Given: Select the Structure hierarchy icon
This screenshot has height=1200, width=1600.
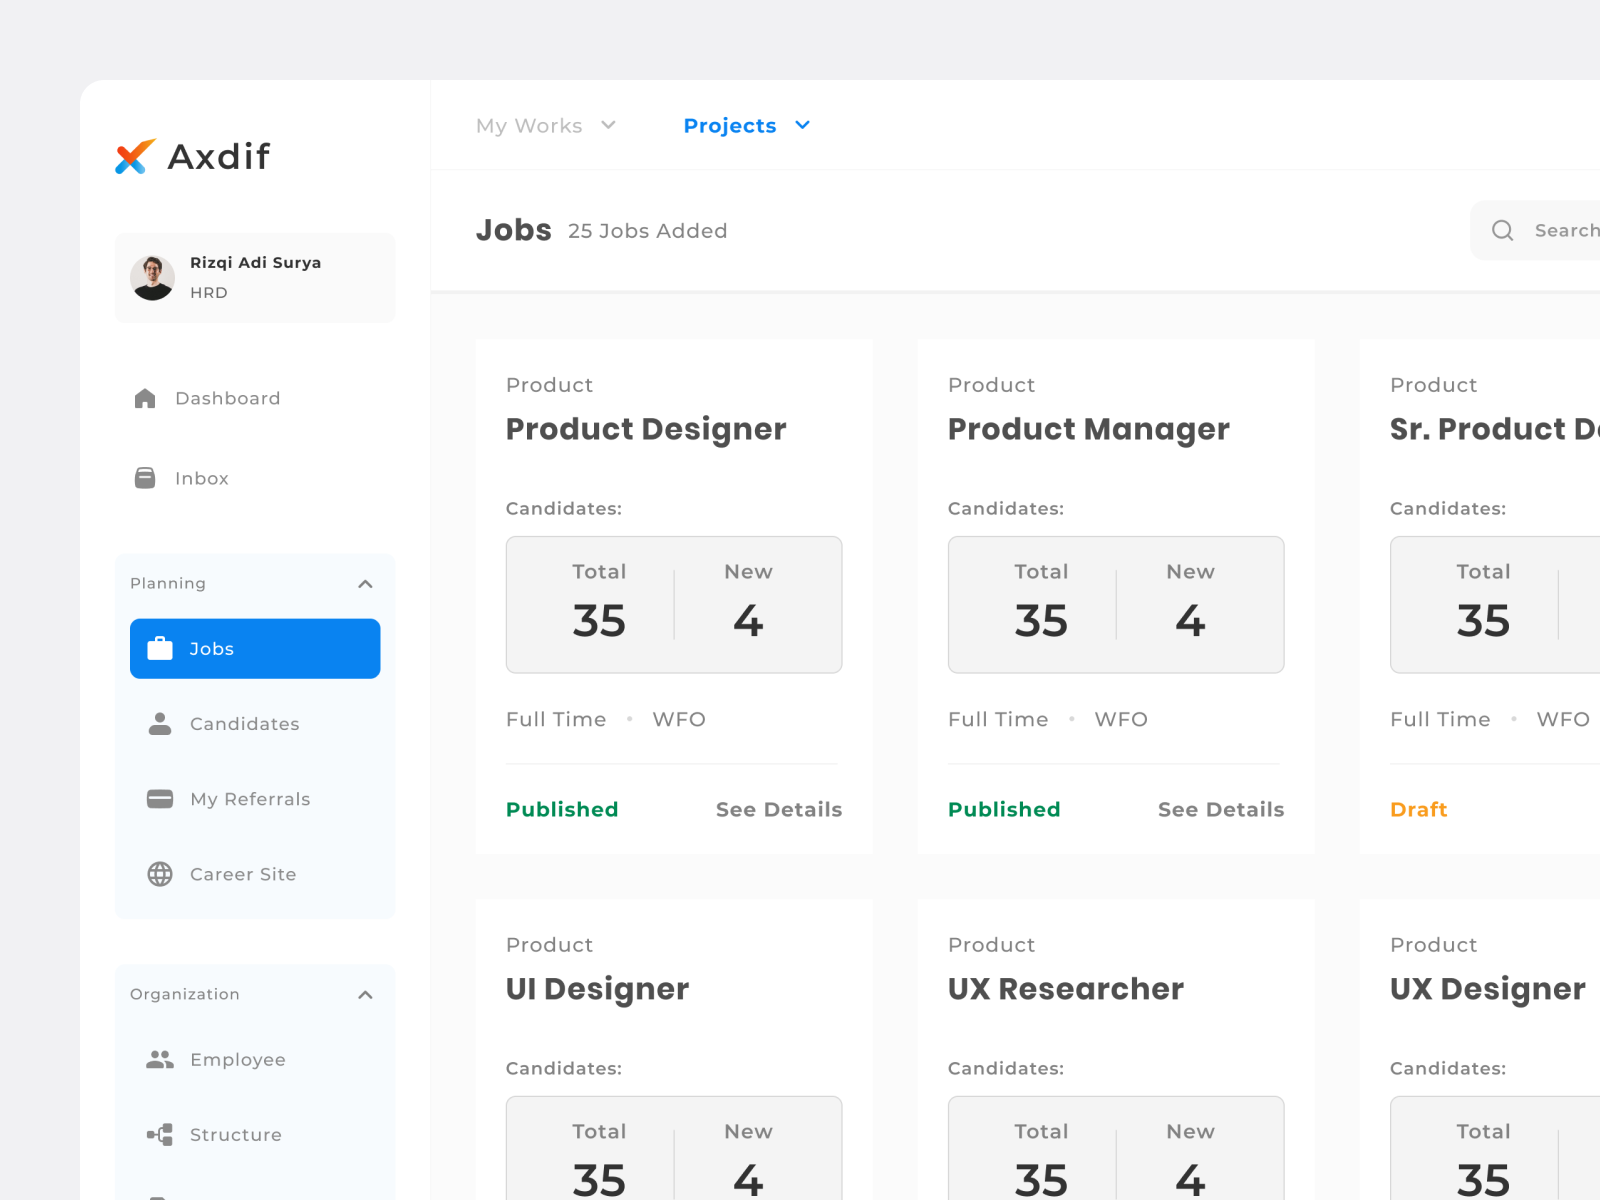Looking at the screenshot, I should point(159,1135).
